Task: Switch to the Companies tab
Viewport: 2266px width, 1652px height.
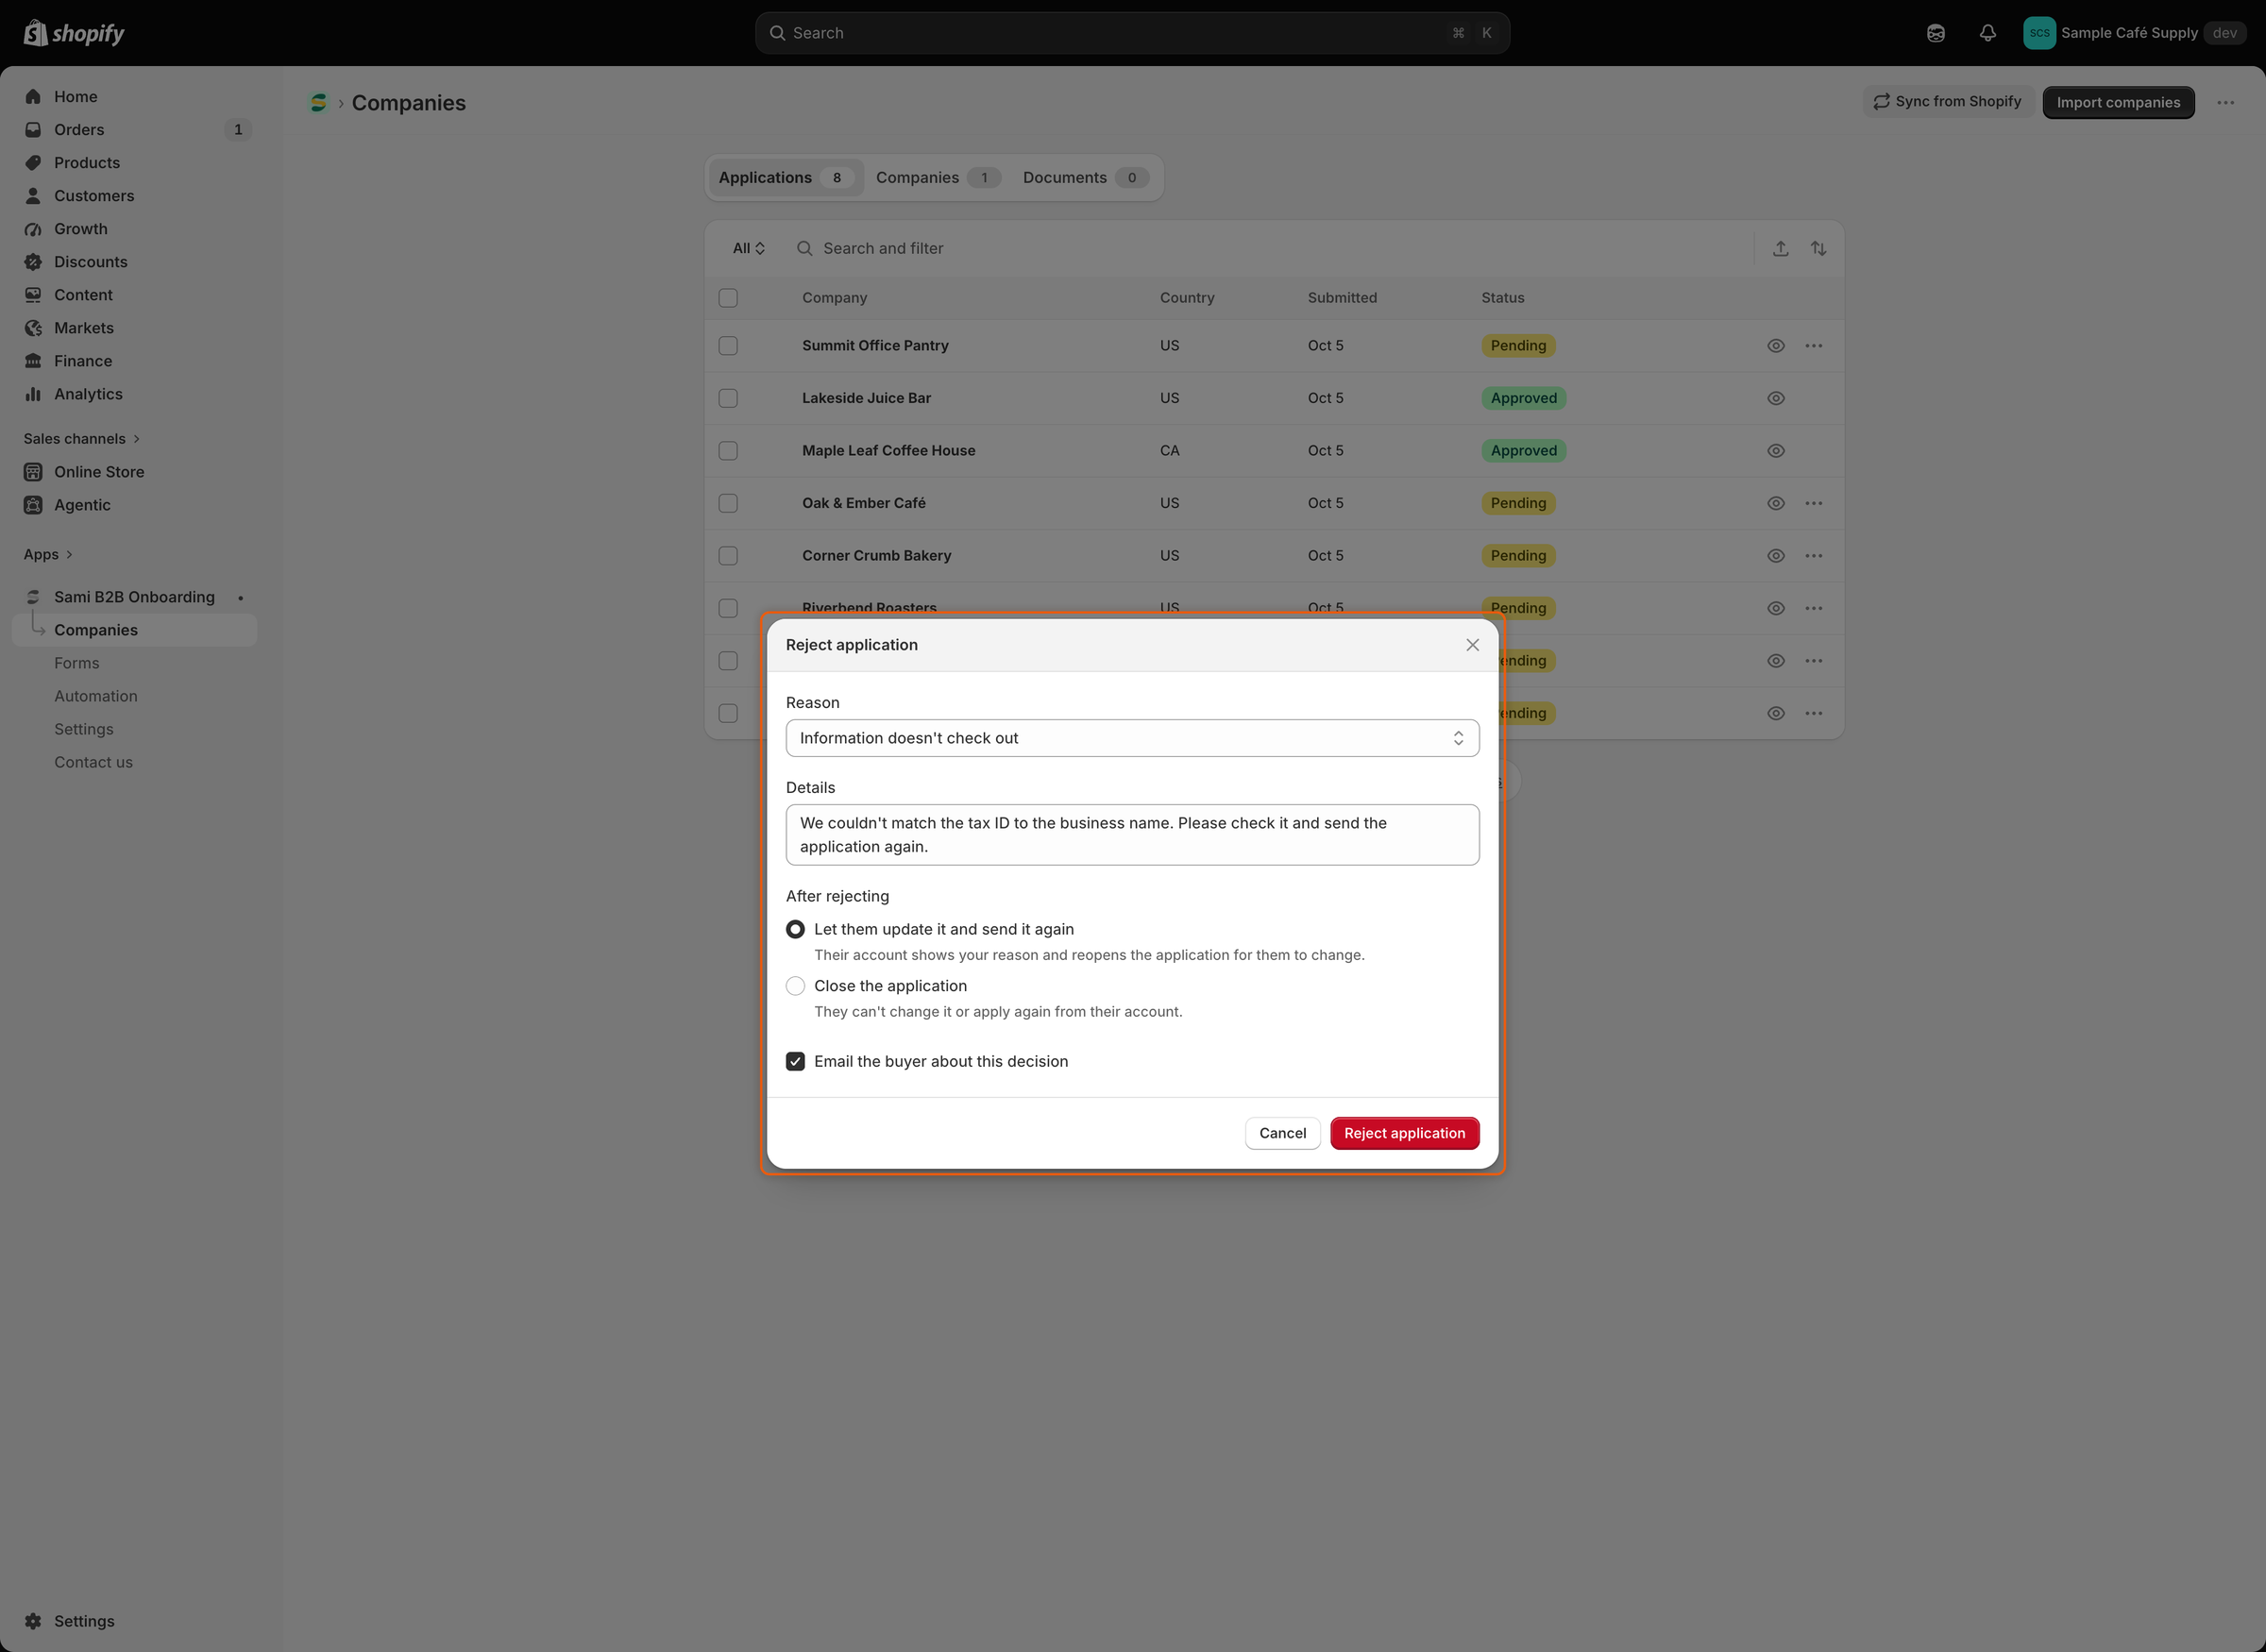Action: (x=937, y=178)
